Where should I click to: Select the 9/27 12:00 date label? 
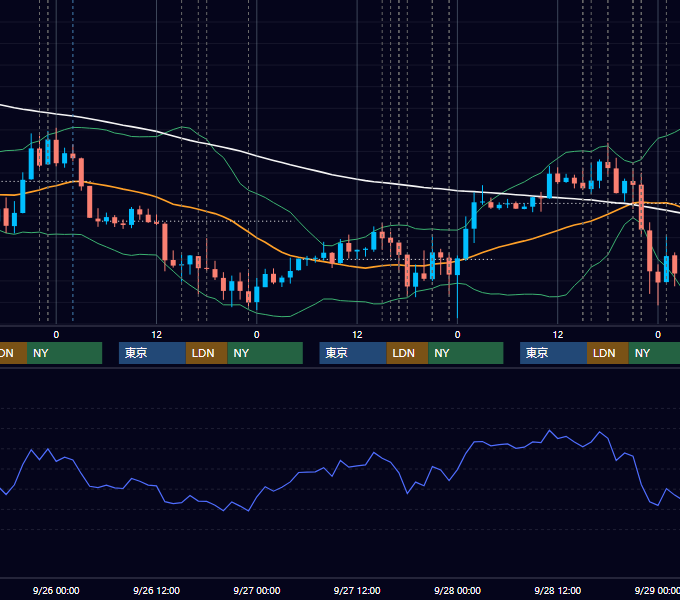[x=357, y=590]
